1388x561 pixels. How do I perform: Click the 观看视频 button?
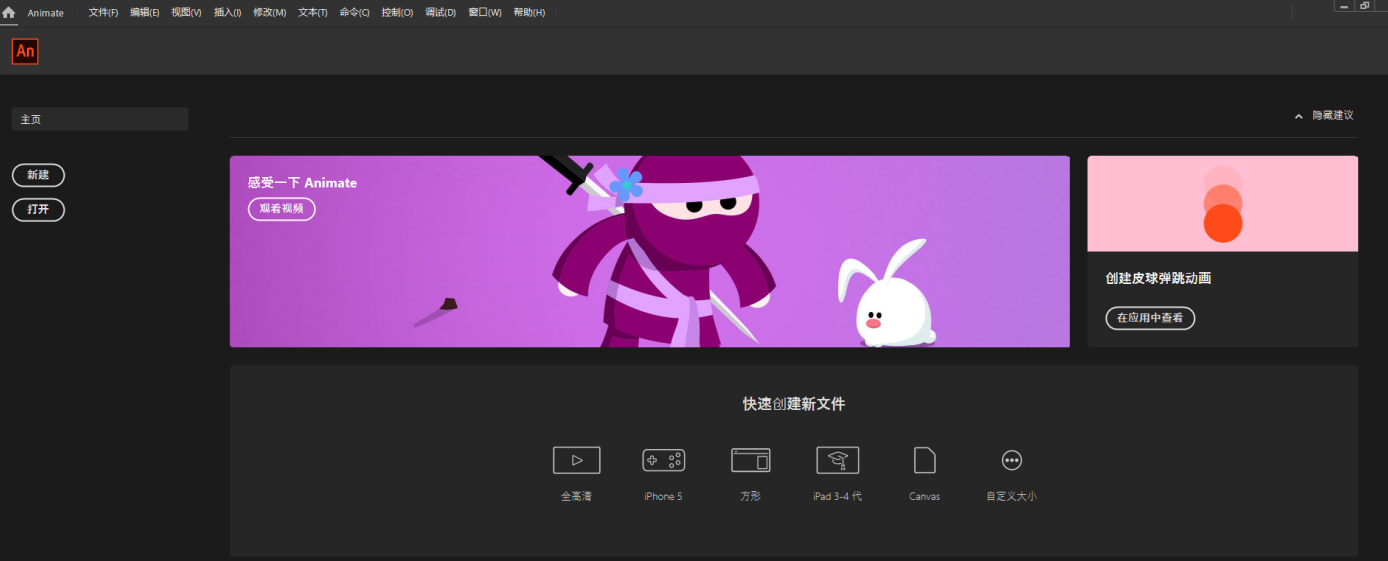[x=282, y=209]
